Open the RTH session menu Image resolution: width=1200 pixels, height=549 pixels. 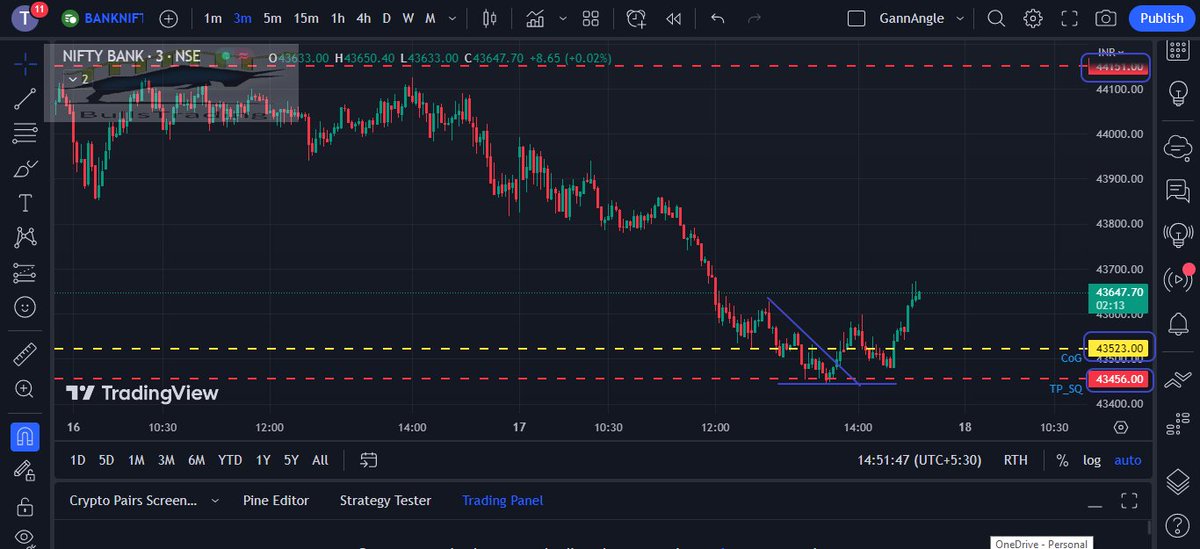[1016, 460]
